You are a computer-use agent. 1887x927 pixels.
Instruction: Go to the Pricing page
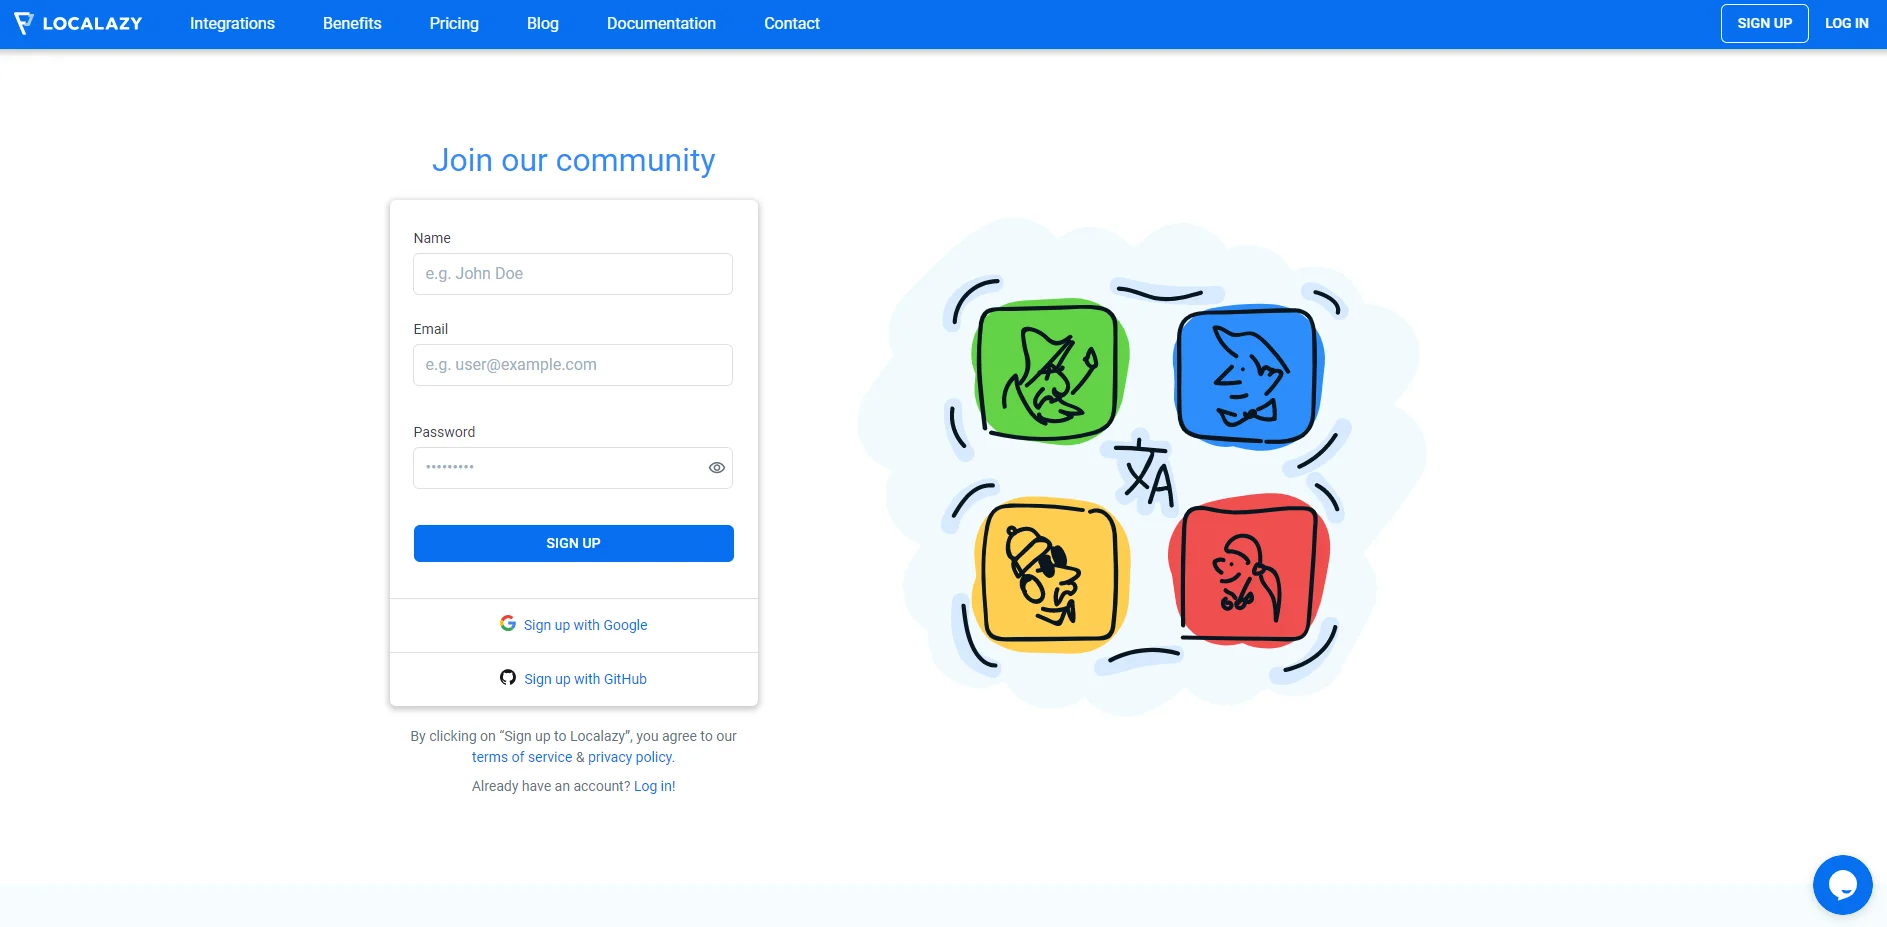(x=454, y=23)
